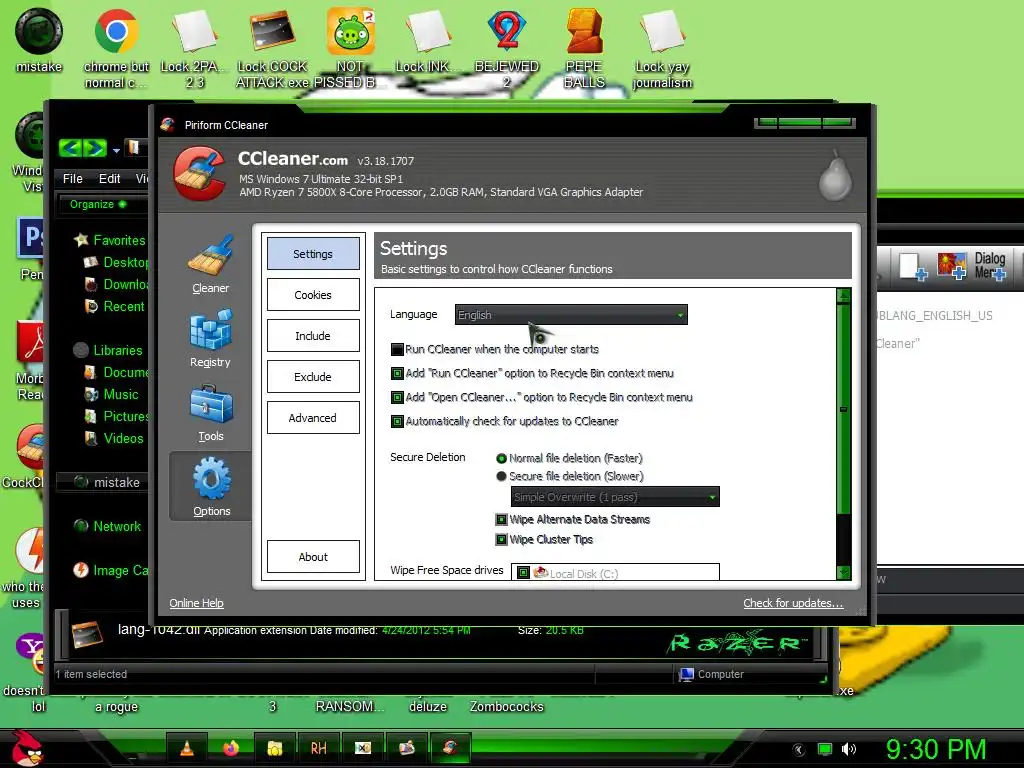1024x768 pixels.
Task: Open the Online Help link
Action: pos(197,603)
